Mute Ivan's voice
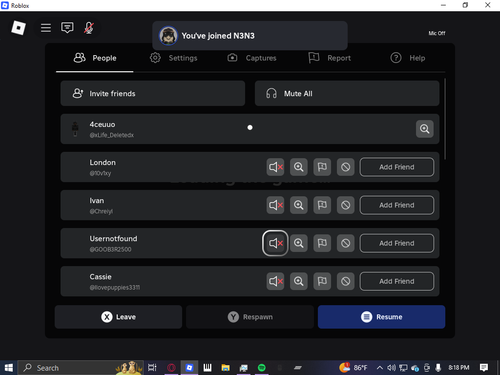This screenshot has height=375, width=500. click(x=275, y=205)
